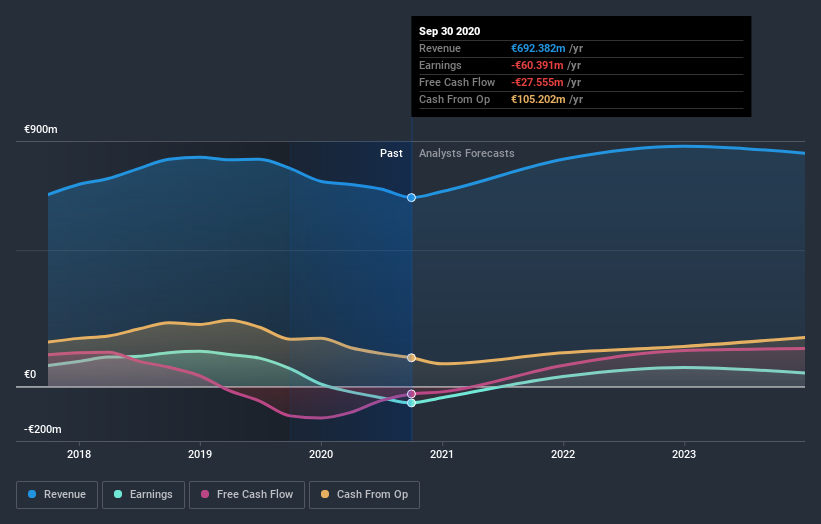The width and height of the screenshot is (821, 524).
Task: Click the pink dot in Free Cash Flow legend
Action: 205,494
